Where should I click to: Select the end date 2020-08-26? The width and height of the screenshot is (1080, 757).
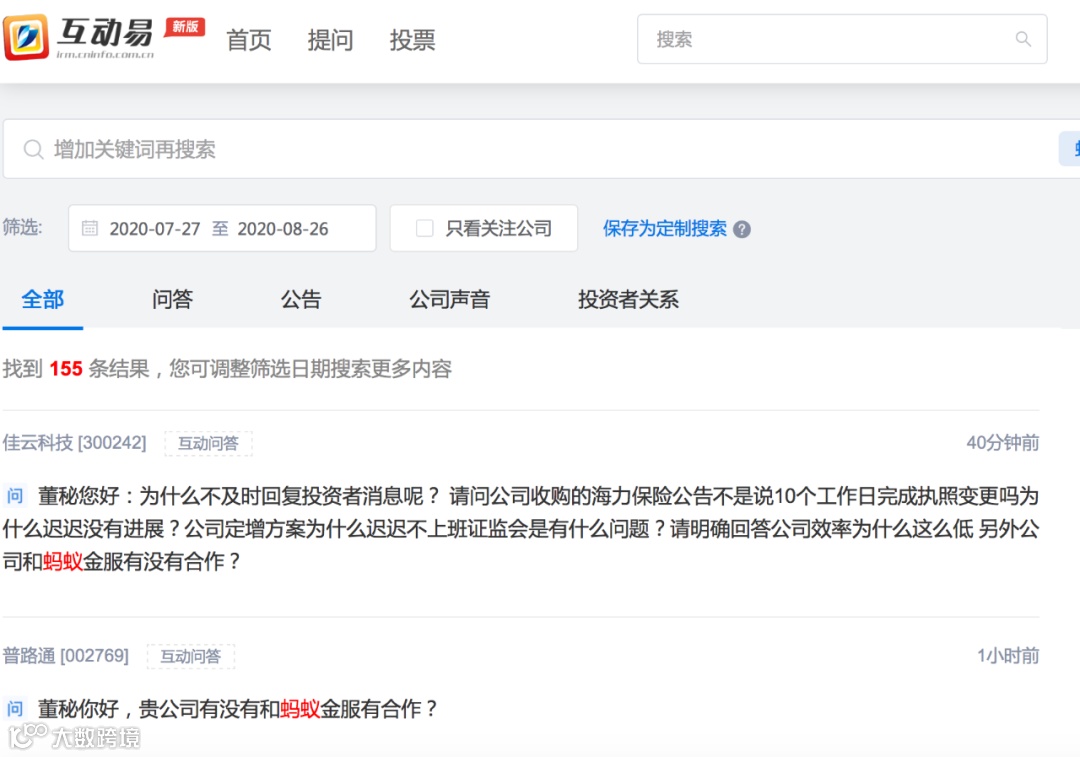click(283, 229)
